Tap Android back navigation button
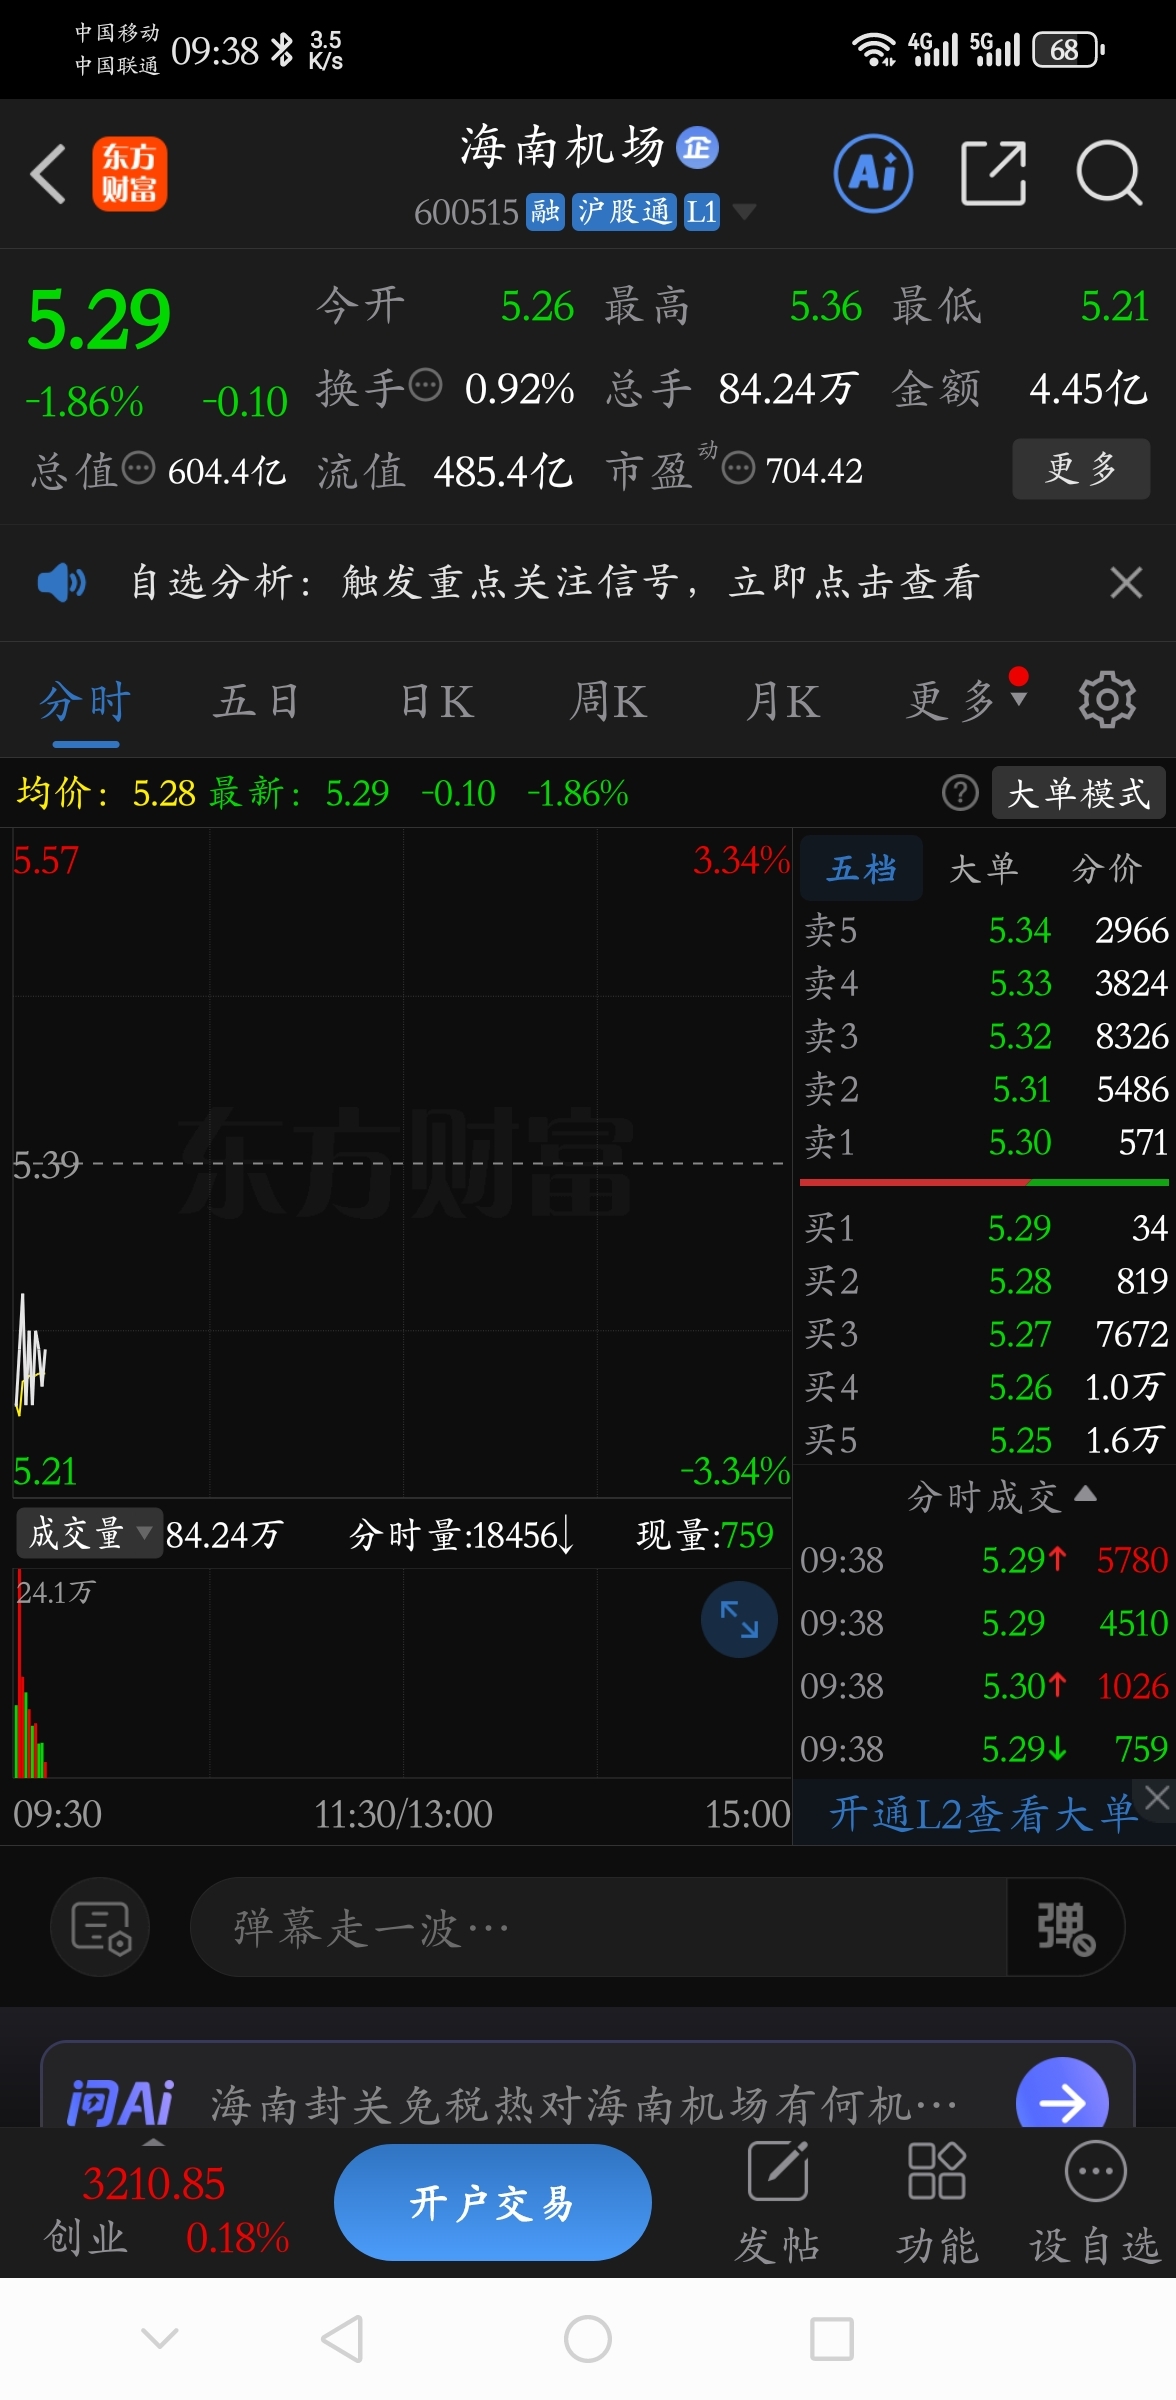Viewport: 1176px width, 2400px height. pyautogui.click(x=342, y=2339)
